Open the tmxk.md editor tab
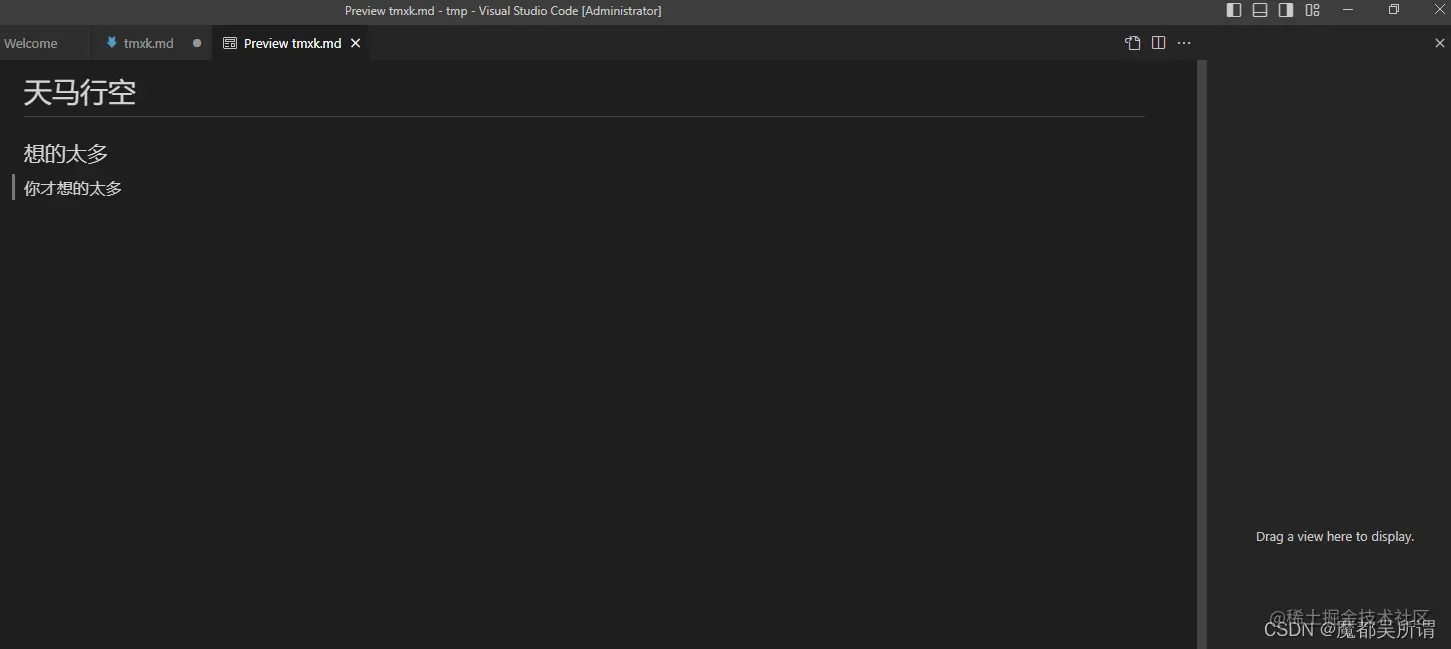Screen dimensions: 1451x649 (x=149, y=43)
